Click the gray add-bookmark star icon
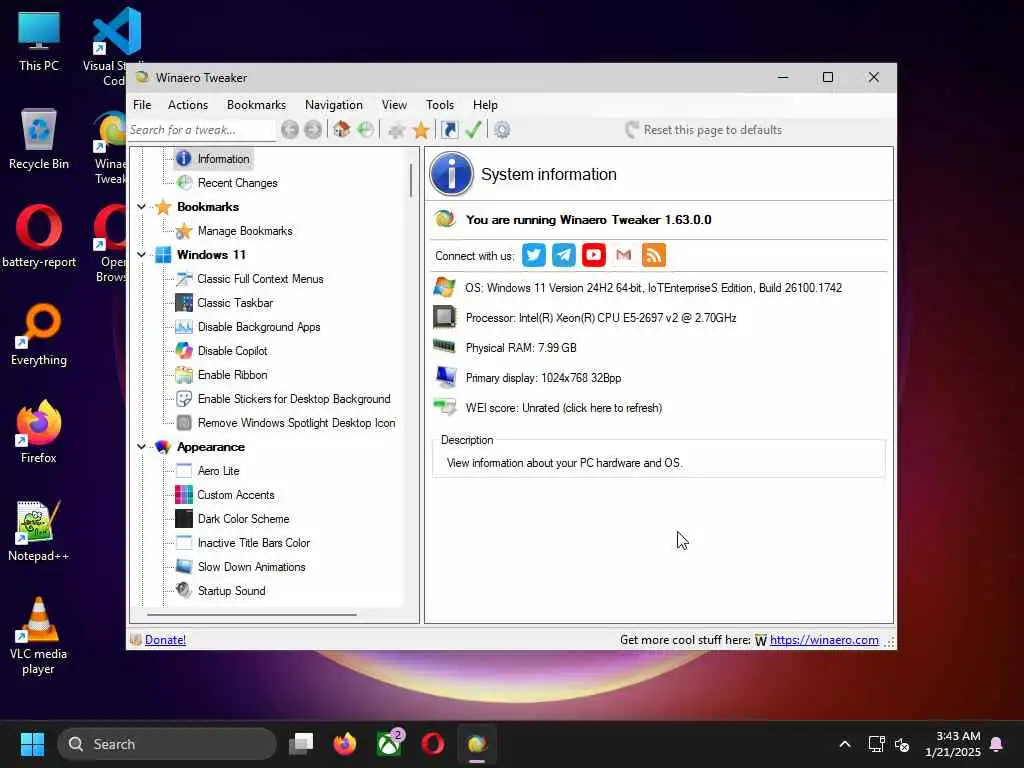Screen dimensions: 1024x768 (x=396, y=130)
